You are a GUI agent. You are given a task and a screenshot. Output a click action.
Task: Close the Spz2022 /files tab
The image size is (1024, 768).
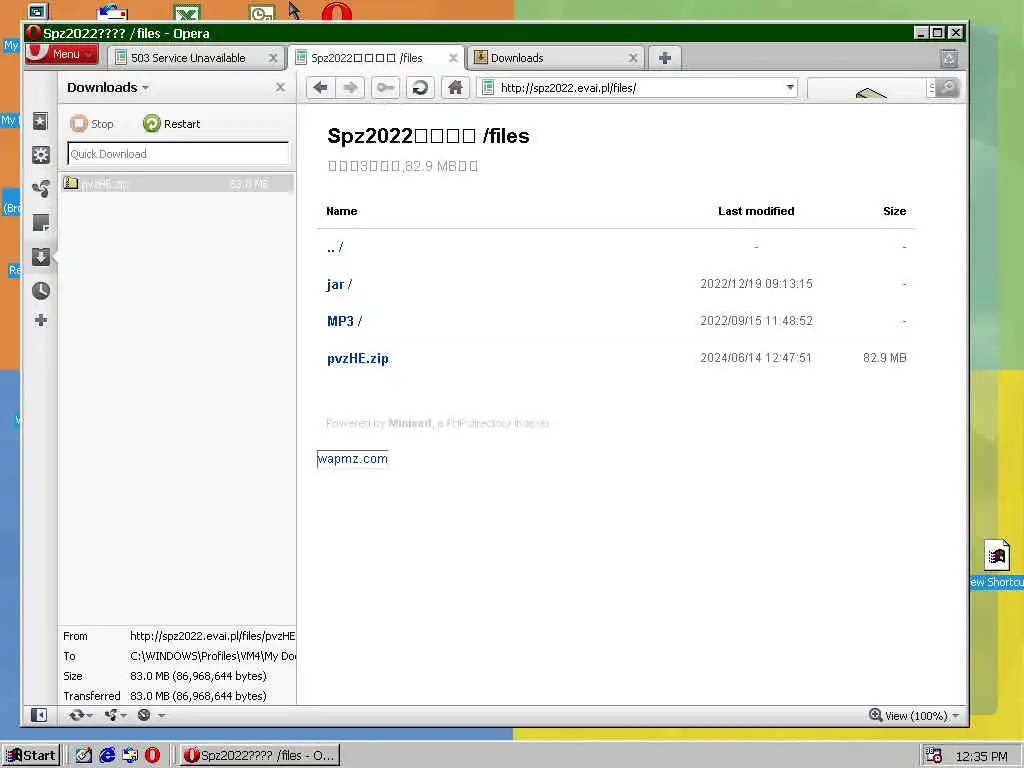[x=453, y=58]
